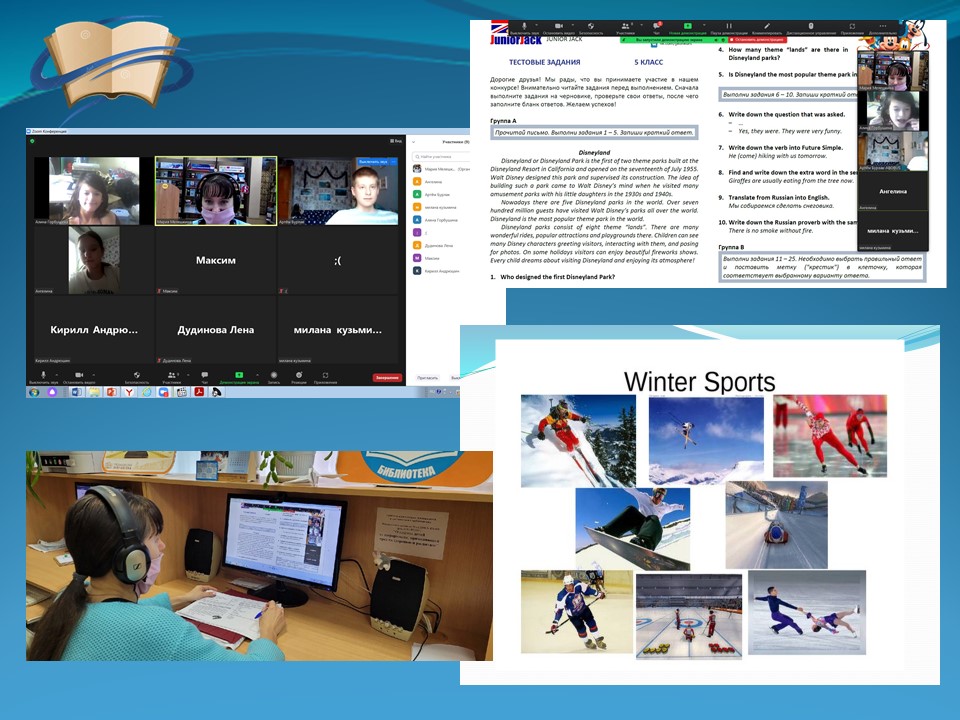Viewport: 960px width, 720px height.
Task: Click Annotate pencil icon in share bar
Action: [x=767, y=26]
